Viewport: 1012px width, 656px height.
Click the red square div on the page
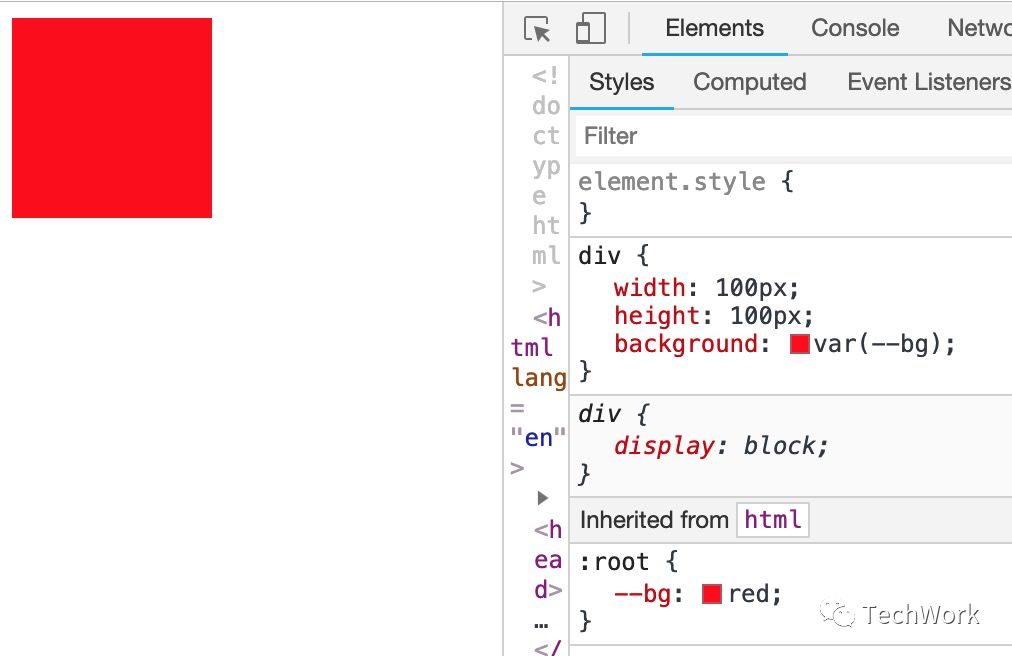(112, 118)
